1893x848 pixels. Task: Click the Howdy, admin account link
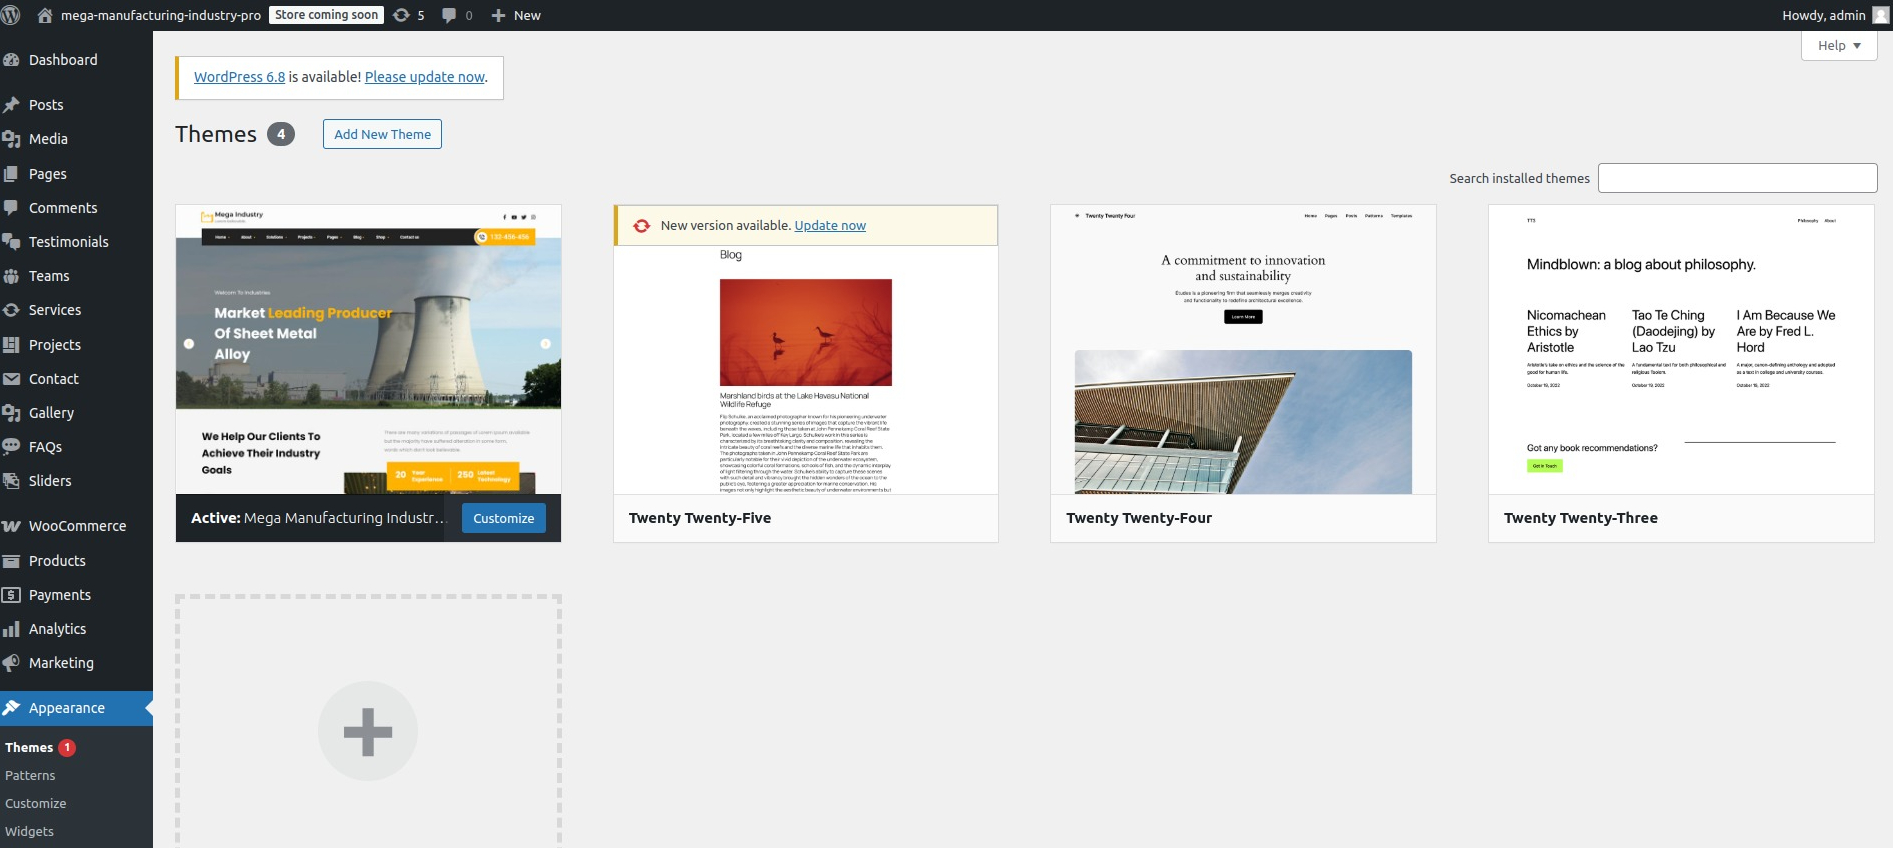1823,15
